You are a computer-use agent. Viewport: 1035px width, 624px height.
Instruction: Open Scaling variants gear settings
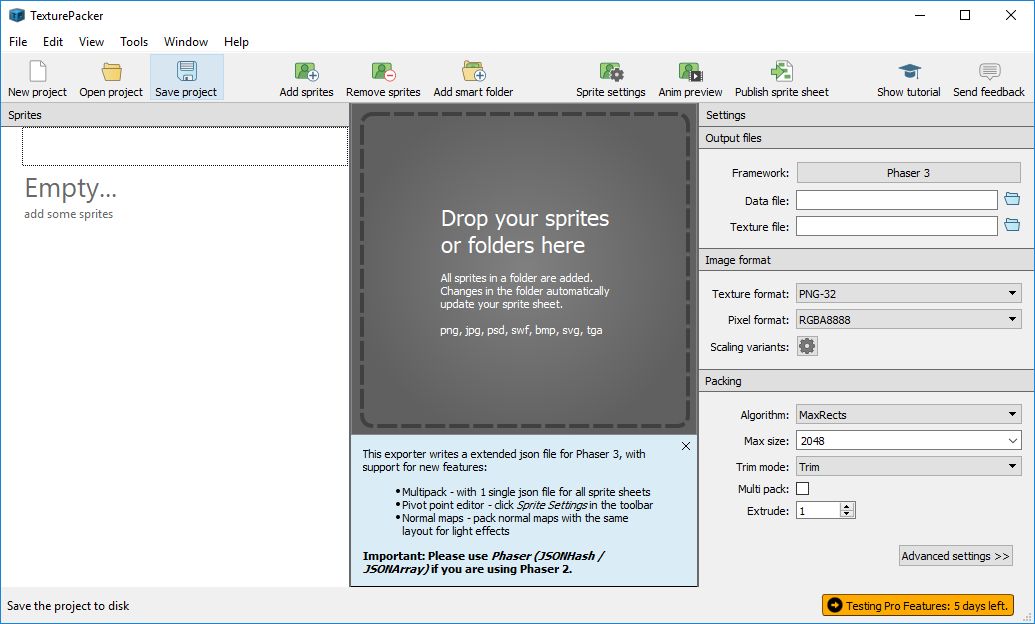[x=807, y=346]
